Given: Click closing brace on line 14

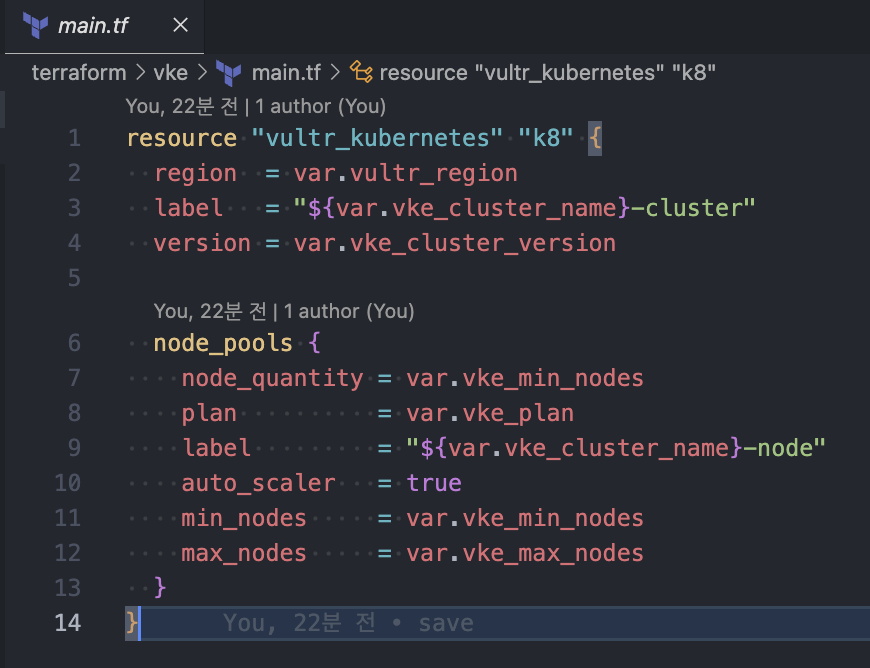Looking at the screenshot, I should coord(131,623).
